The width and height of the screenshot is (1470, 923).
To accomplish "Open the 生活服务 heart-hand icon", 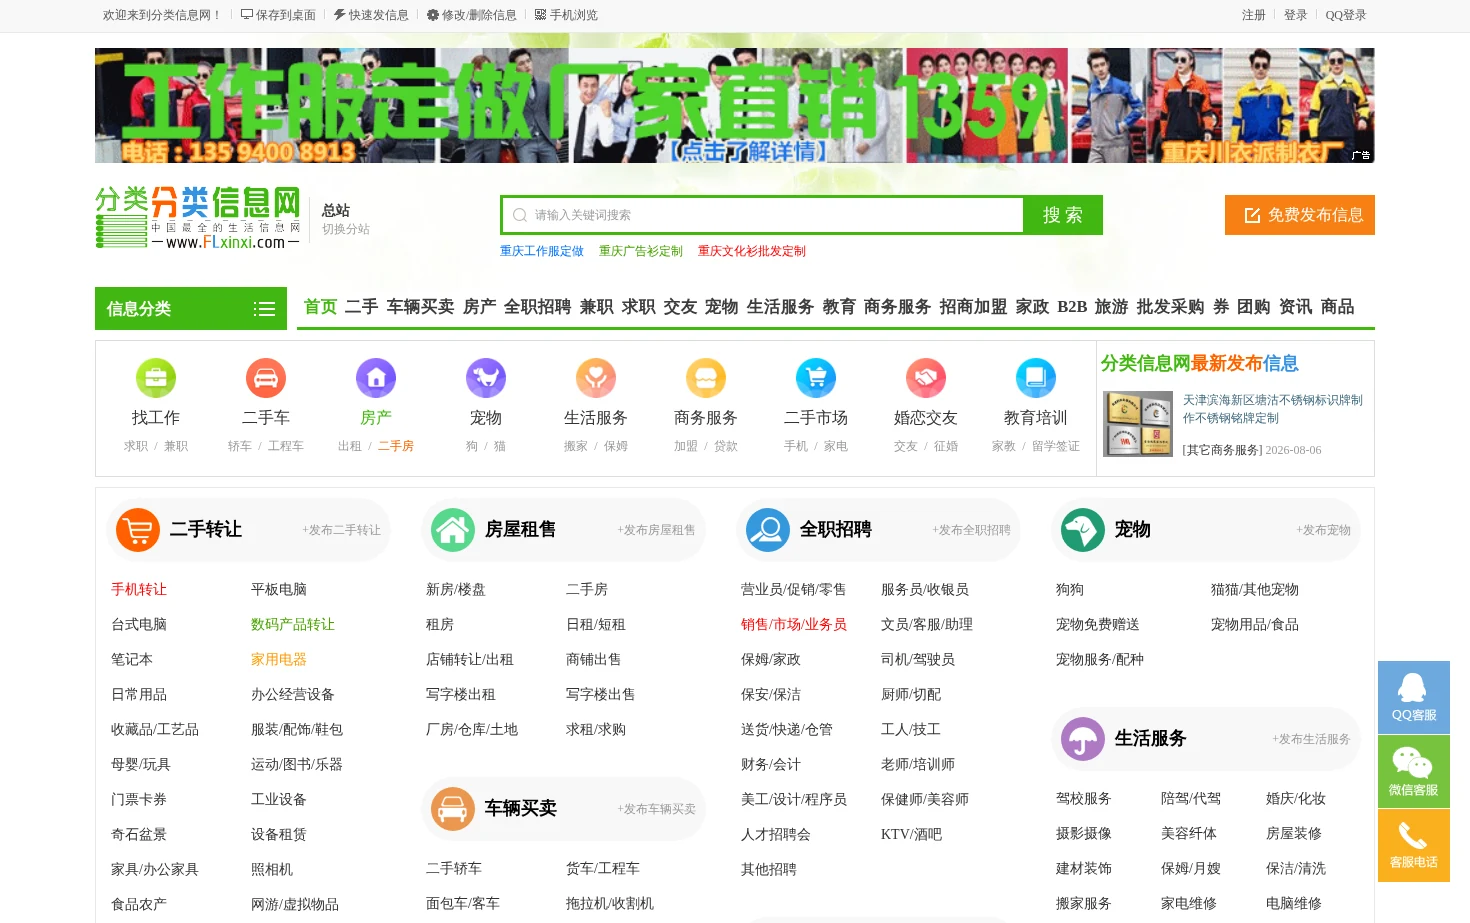I will point(596,378).
